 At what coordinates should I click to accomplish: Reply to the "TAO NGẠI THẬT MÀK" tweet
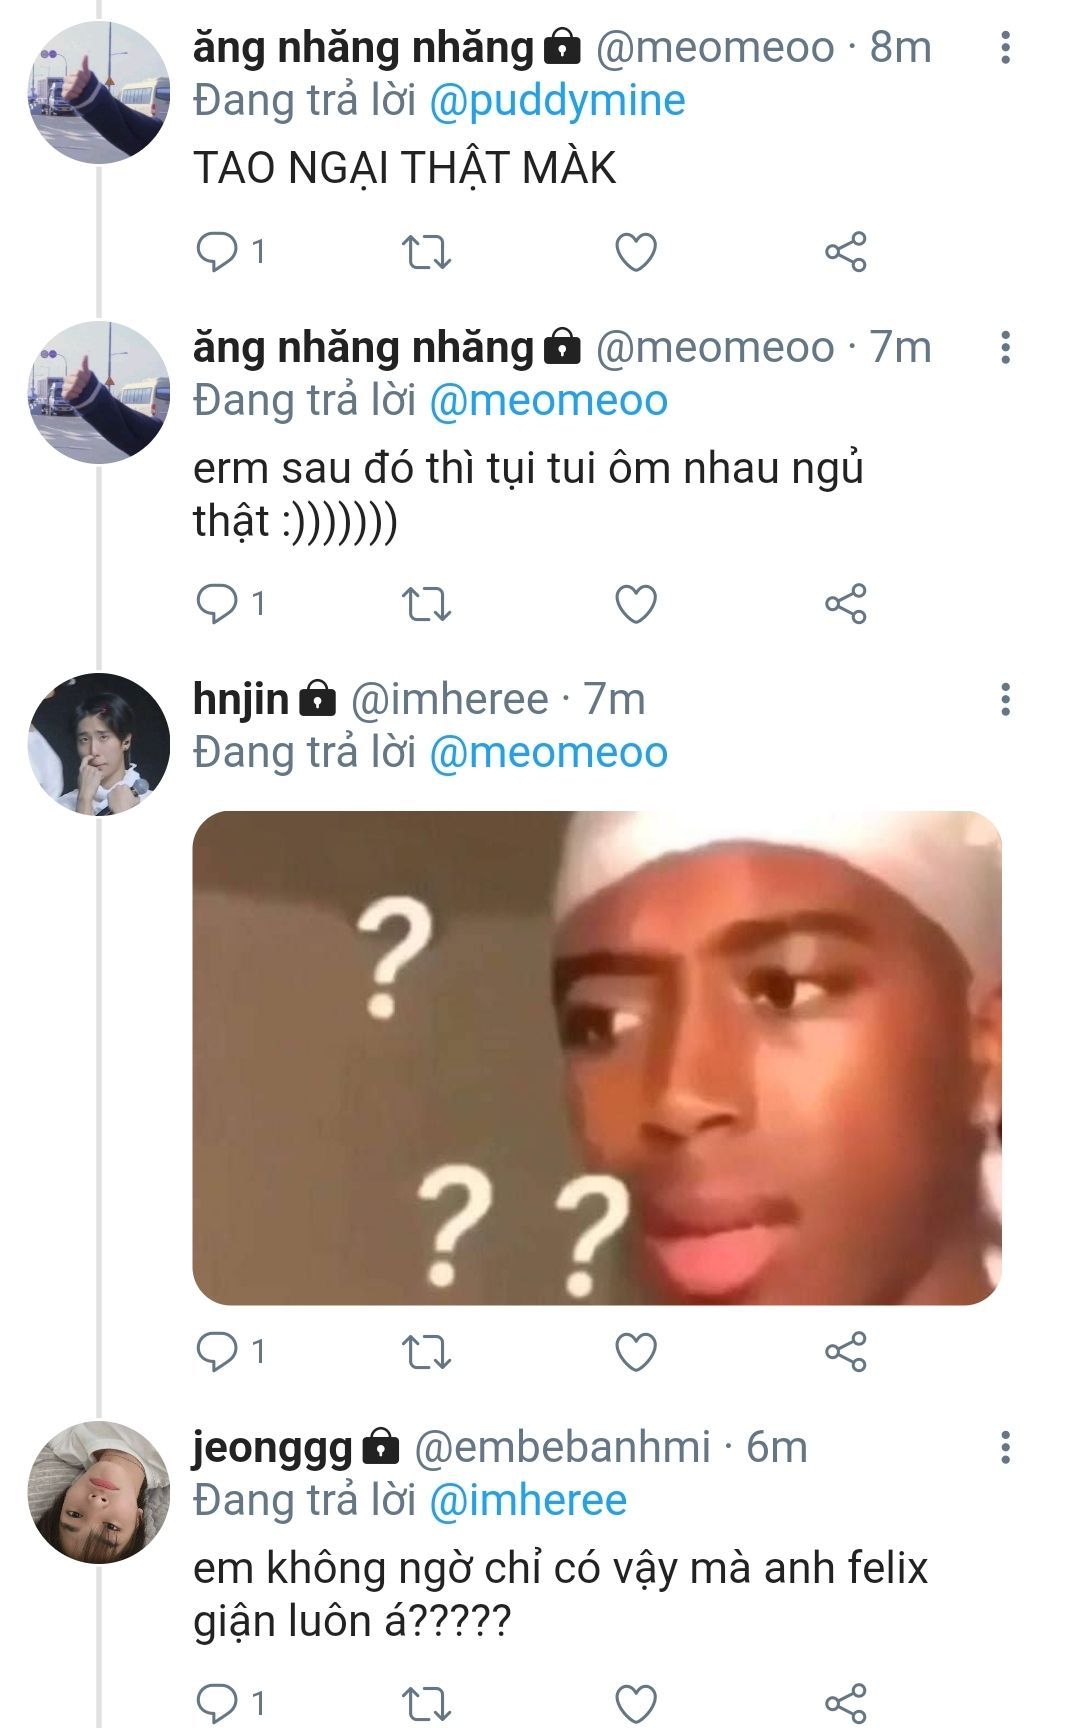[x=216, y=252]
